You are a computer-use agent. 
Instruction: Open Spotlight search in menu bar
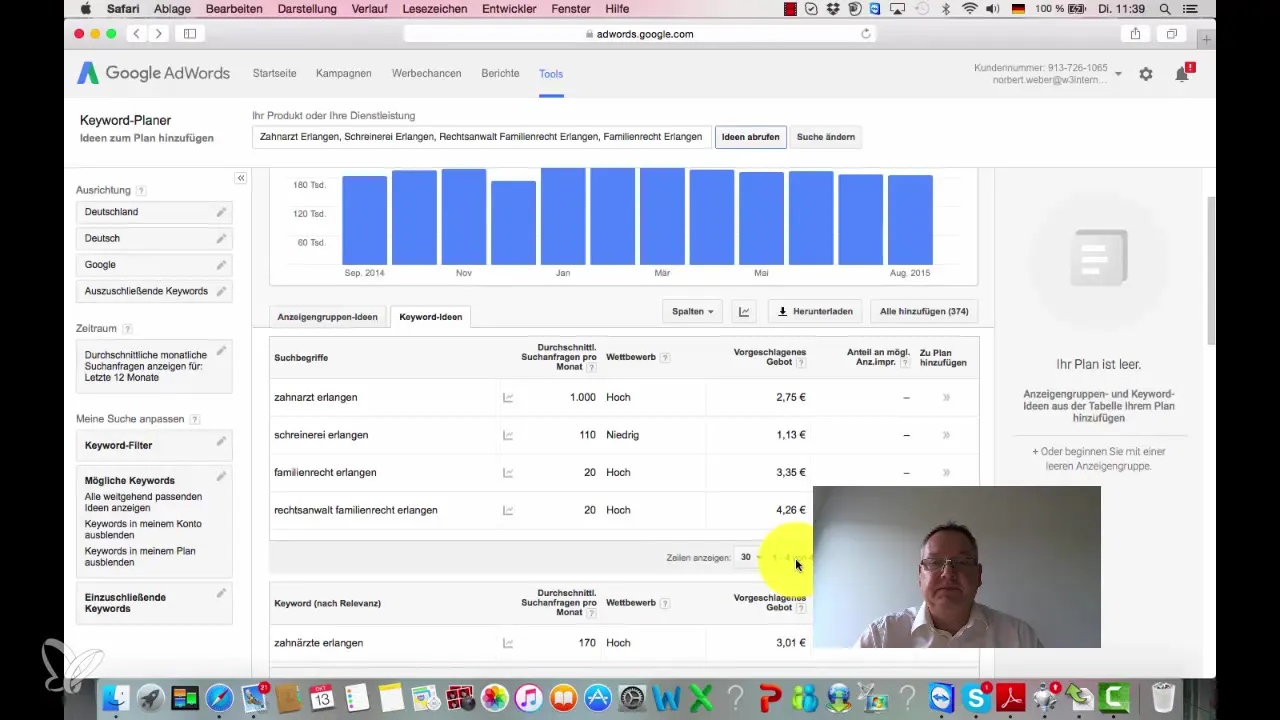pyautogui.click(x=1164, y=9)
